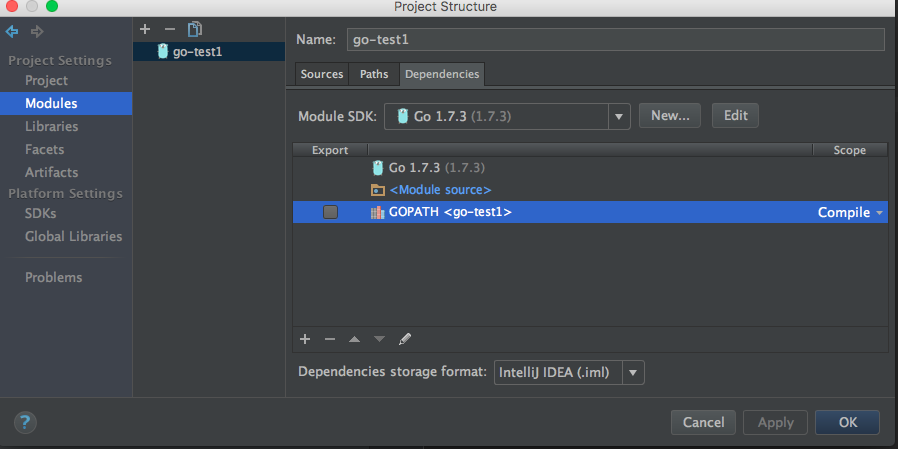Show the Problems section

54,278
